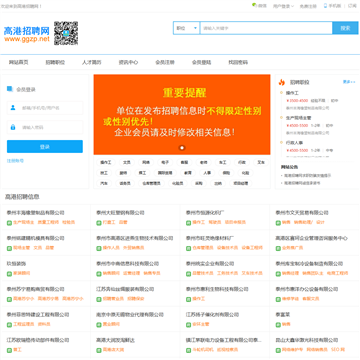Click green icon under 泰州苏宁易购商贸有限公司

9,299
